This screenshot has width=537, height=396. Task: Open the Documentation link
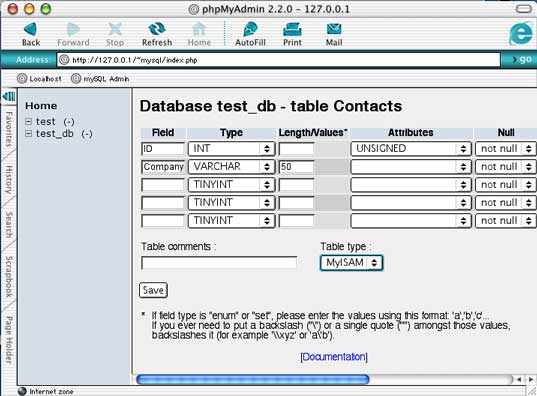coord(334,357)
